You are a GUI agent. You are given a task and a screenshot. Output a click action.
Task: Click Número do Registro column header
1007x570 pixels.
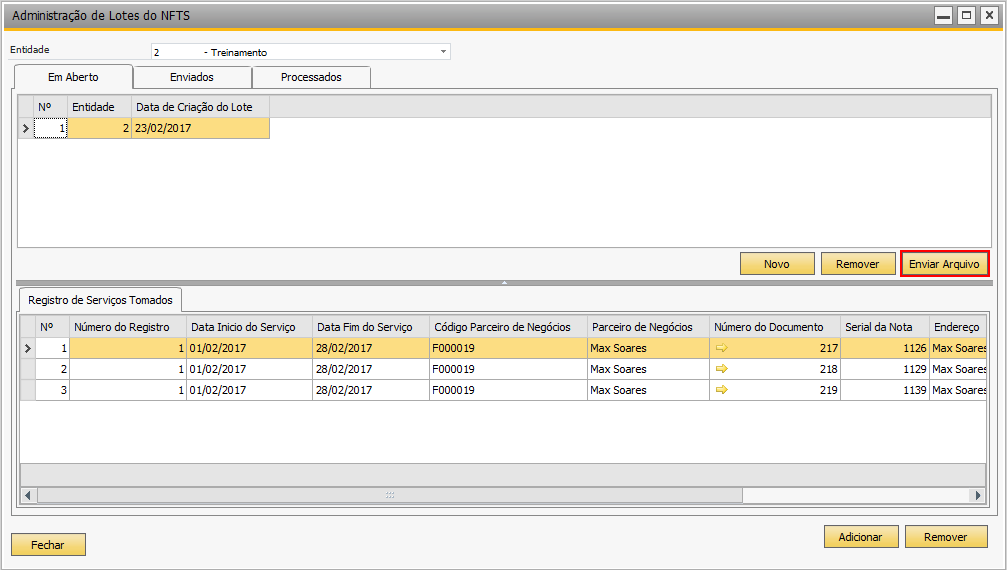(x=128, y=327)
